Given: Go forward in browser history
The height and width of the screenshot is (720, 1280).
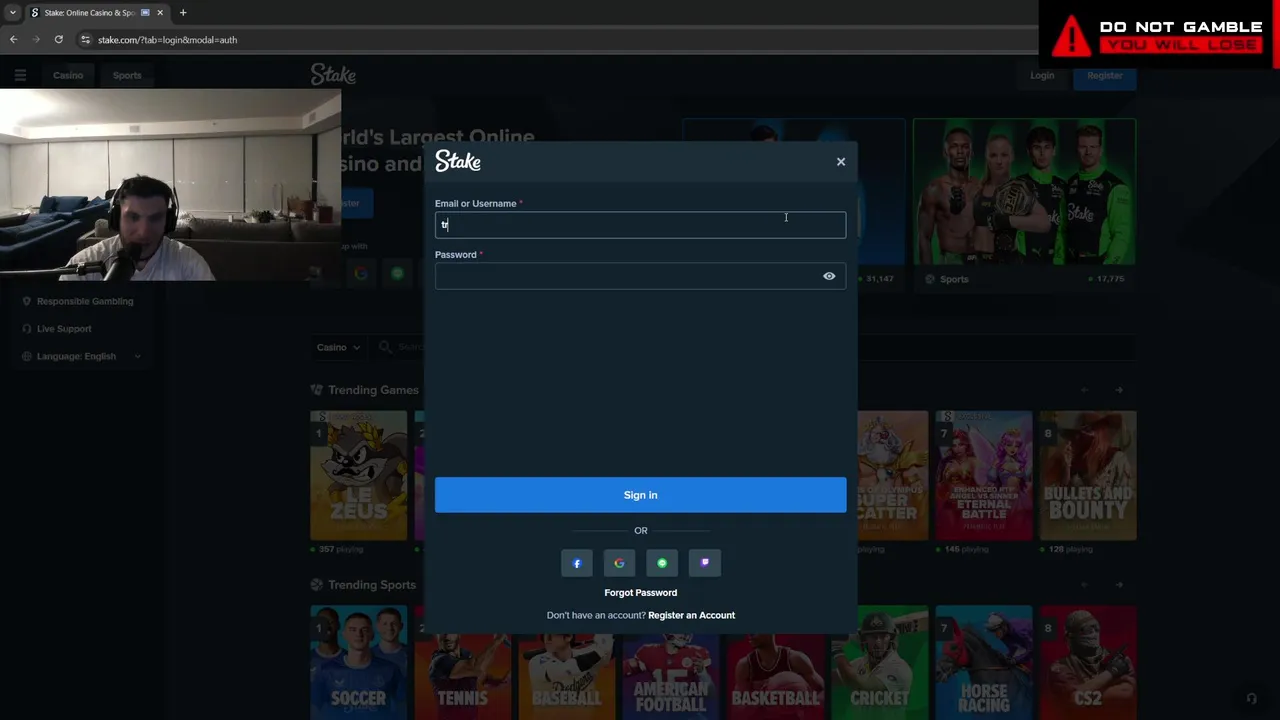Looking at the screenshot, I should [36, 40].
